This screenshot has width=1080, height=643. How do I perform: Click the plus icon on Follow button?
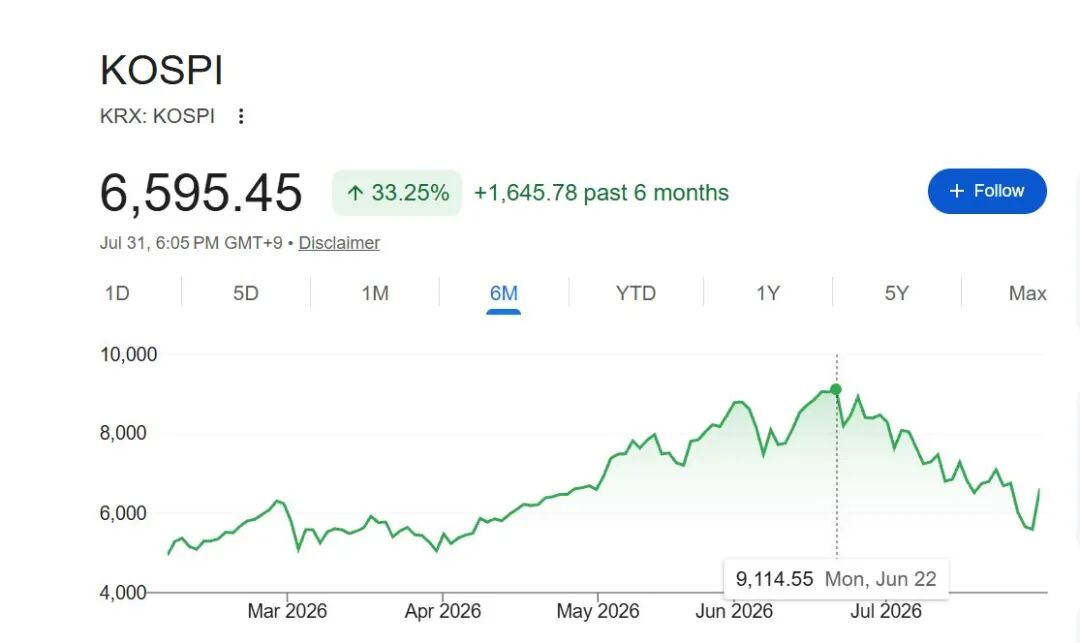pos(957,191)
